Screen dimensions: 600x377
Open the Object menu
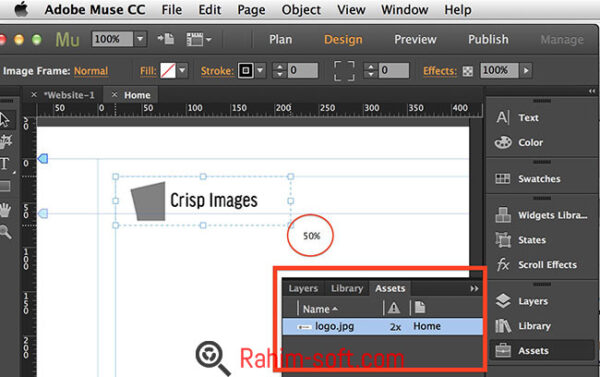pyautogui.click(x=301, y=10)
